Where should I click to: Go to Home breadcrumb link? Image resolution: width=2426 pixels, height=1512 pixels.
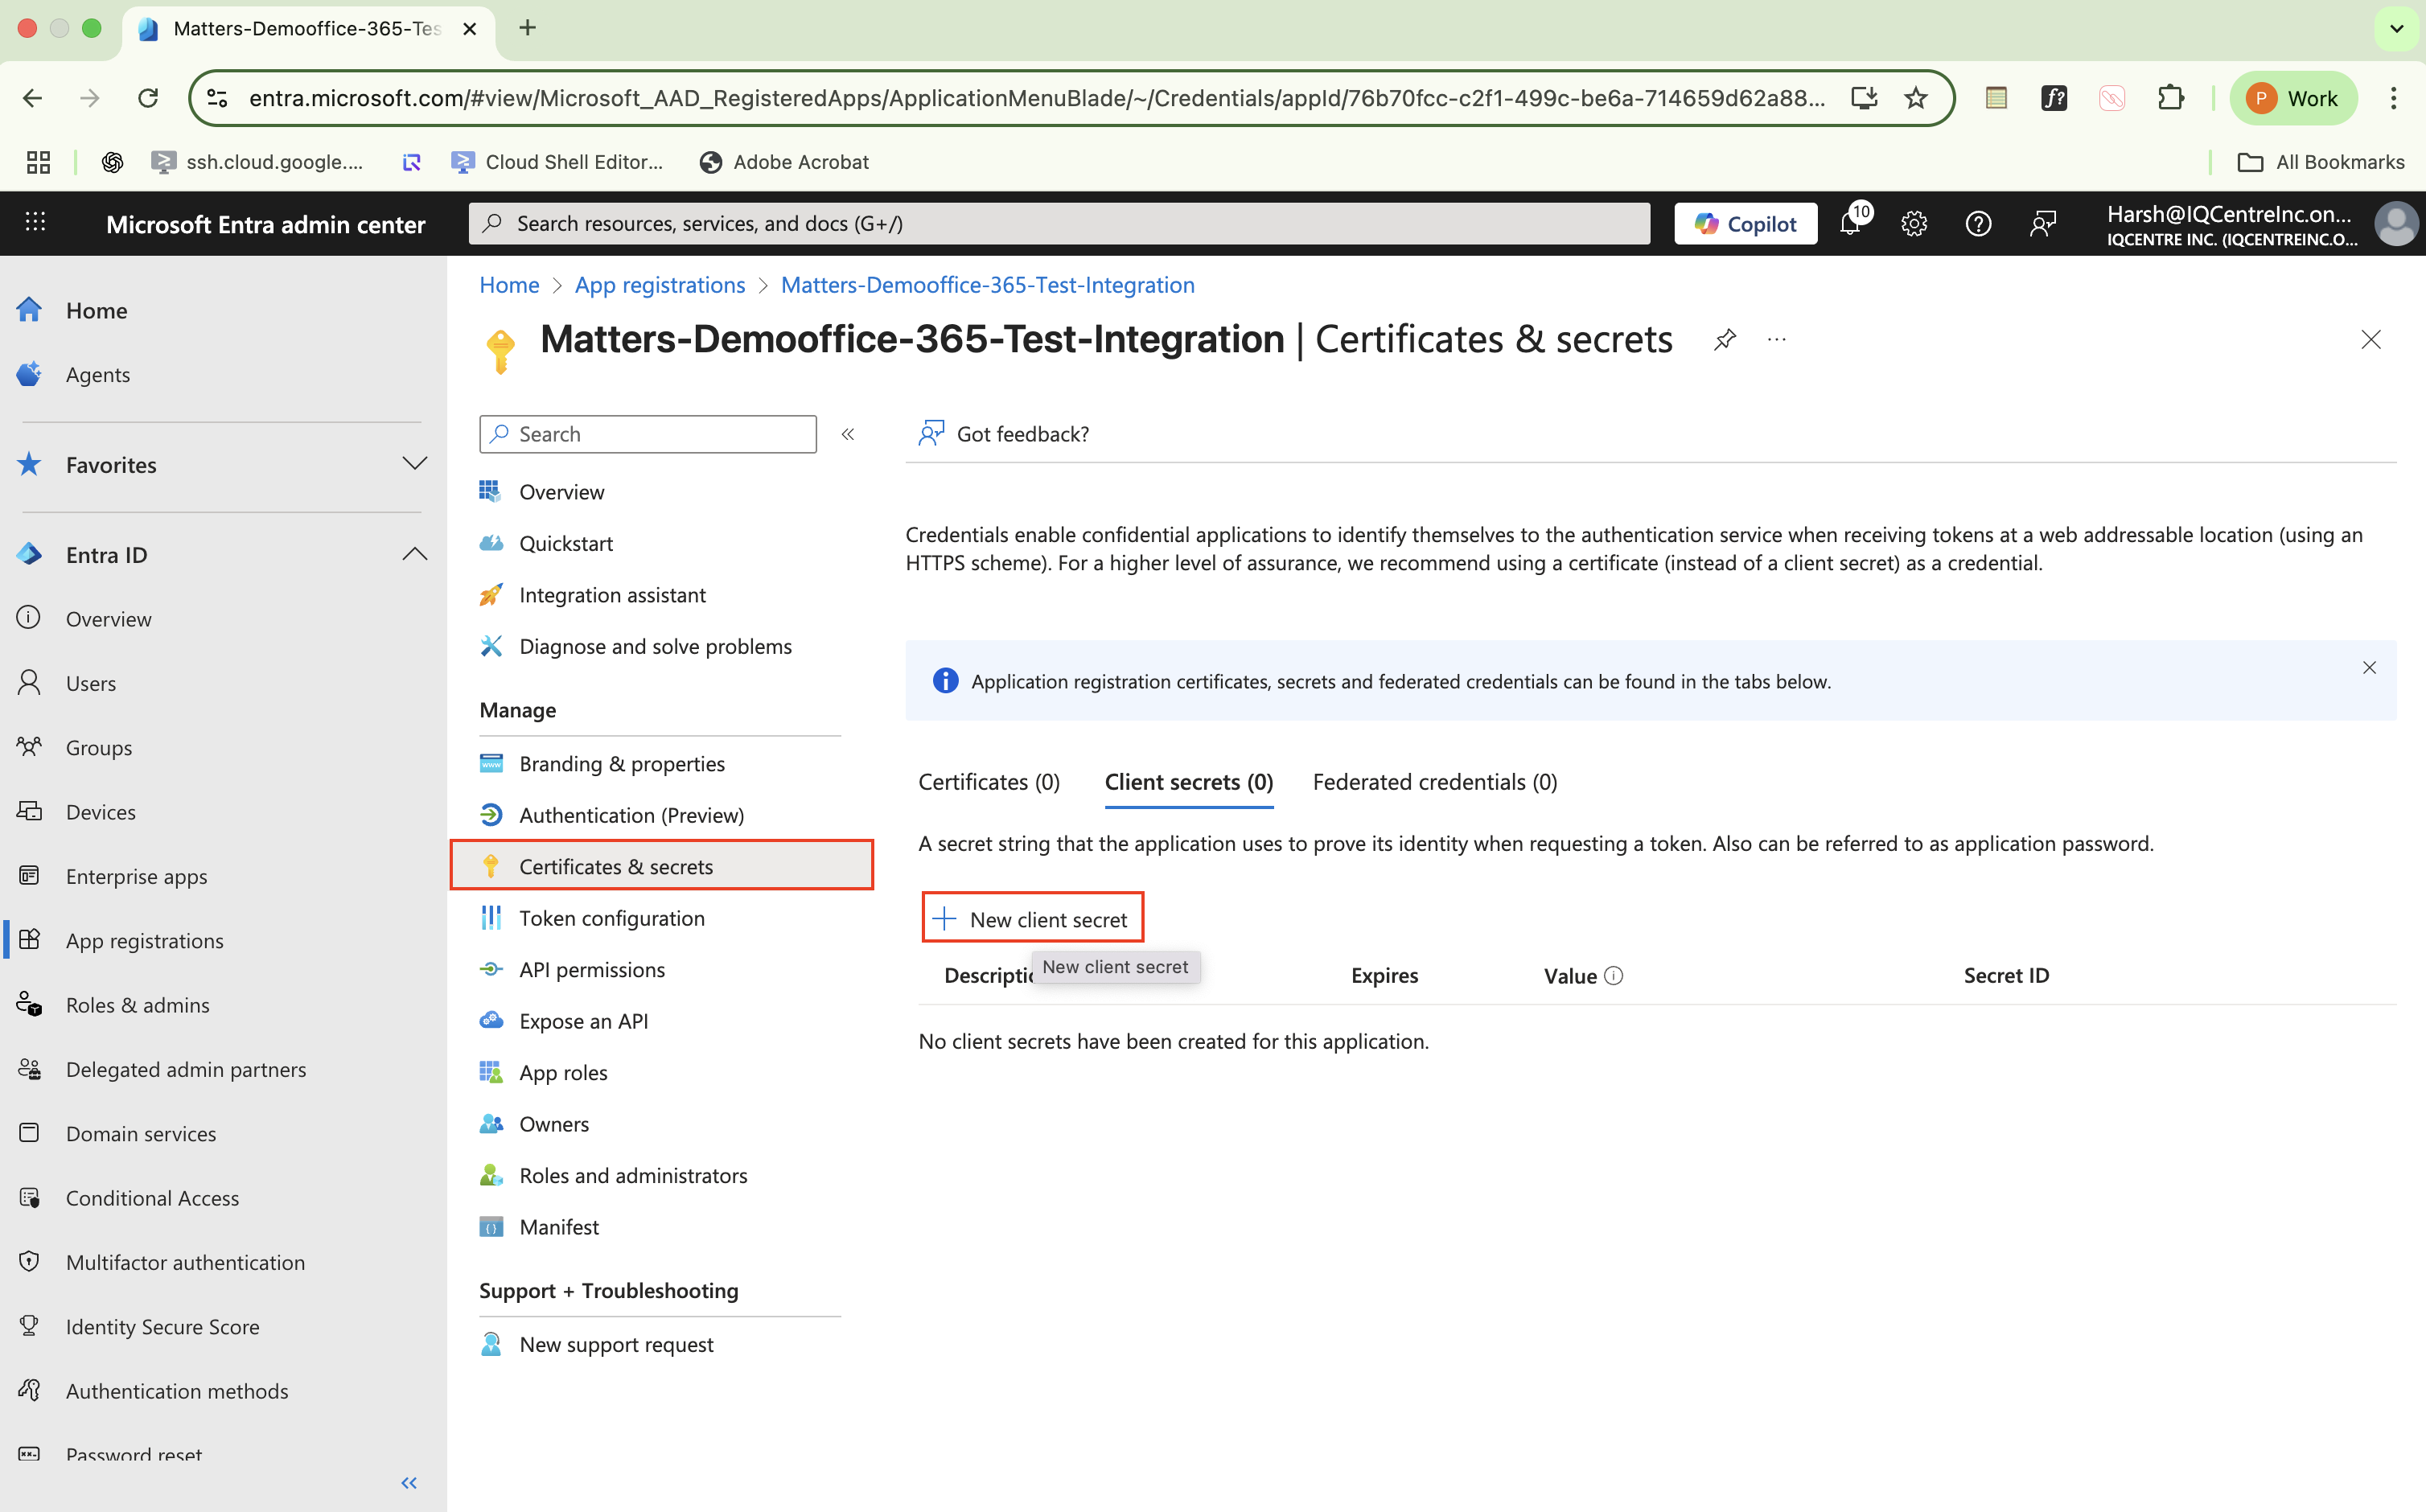tap(509, 285)
